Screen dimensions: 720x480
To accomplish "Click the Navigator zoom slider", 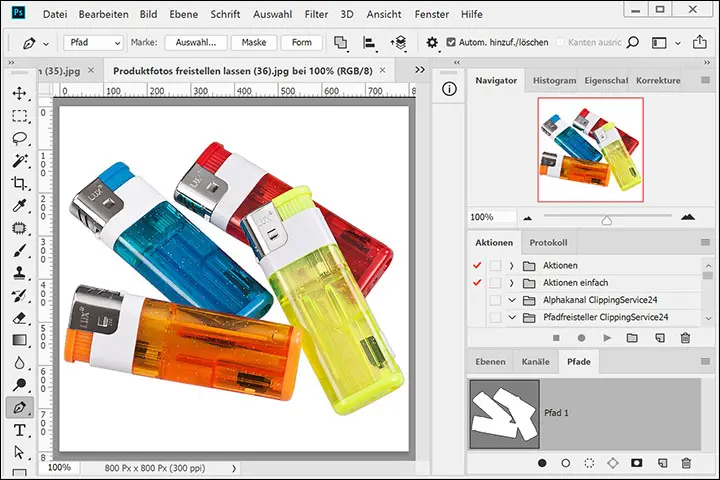I will click(606, 217).
